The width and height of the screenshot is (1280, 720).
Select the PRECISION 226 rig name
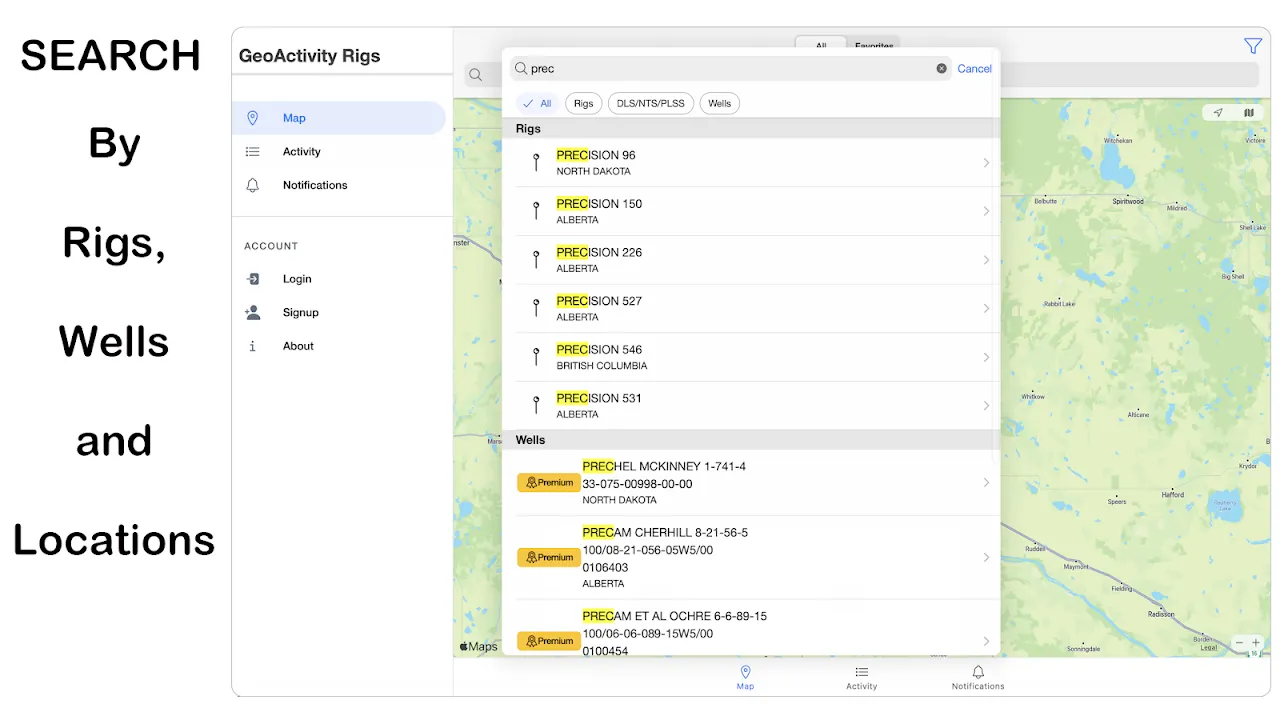pyautogui.click(x=599, y=252)
